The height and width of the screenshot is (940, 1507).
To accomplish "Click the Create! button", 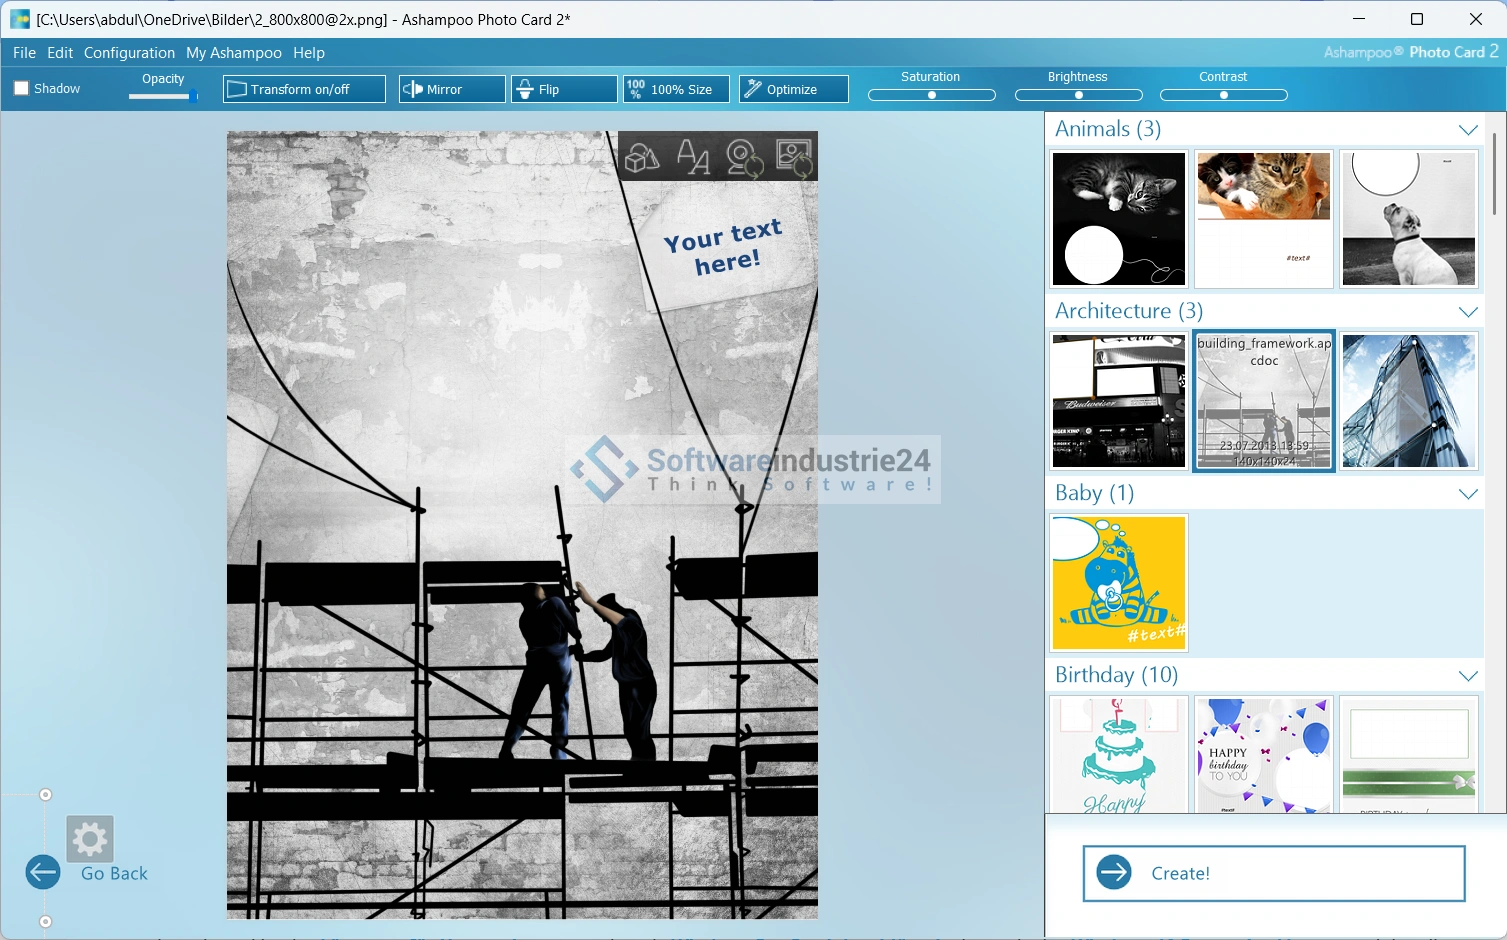I will (x=1273, y=873).
